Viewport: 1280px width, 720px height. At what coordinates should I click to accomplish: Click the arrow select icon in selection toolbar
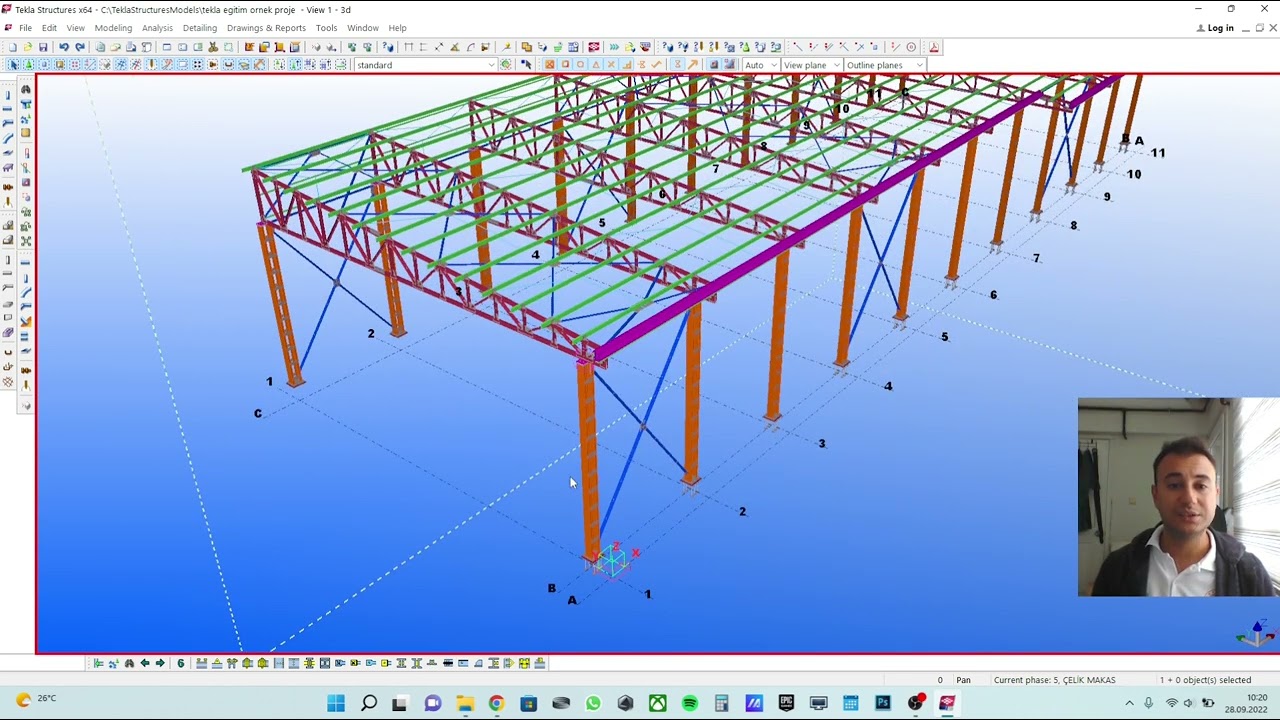click(x=13, y=65)
